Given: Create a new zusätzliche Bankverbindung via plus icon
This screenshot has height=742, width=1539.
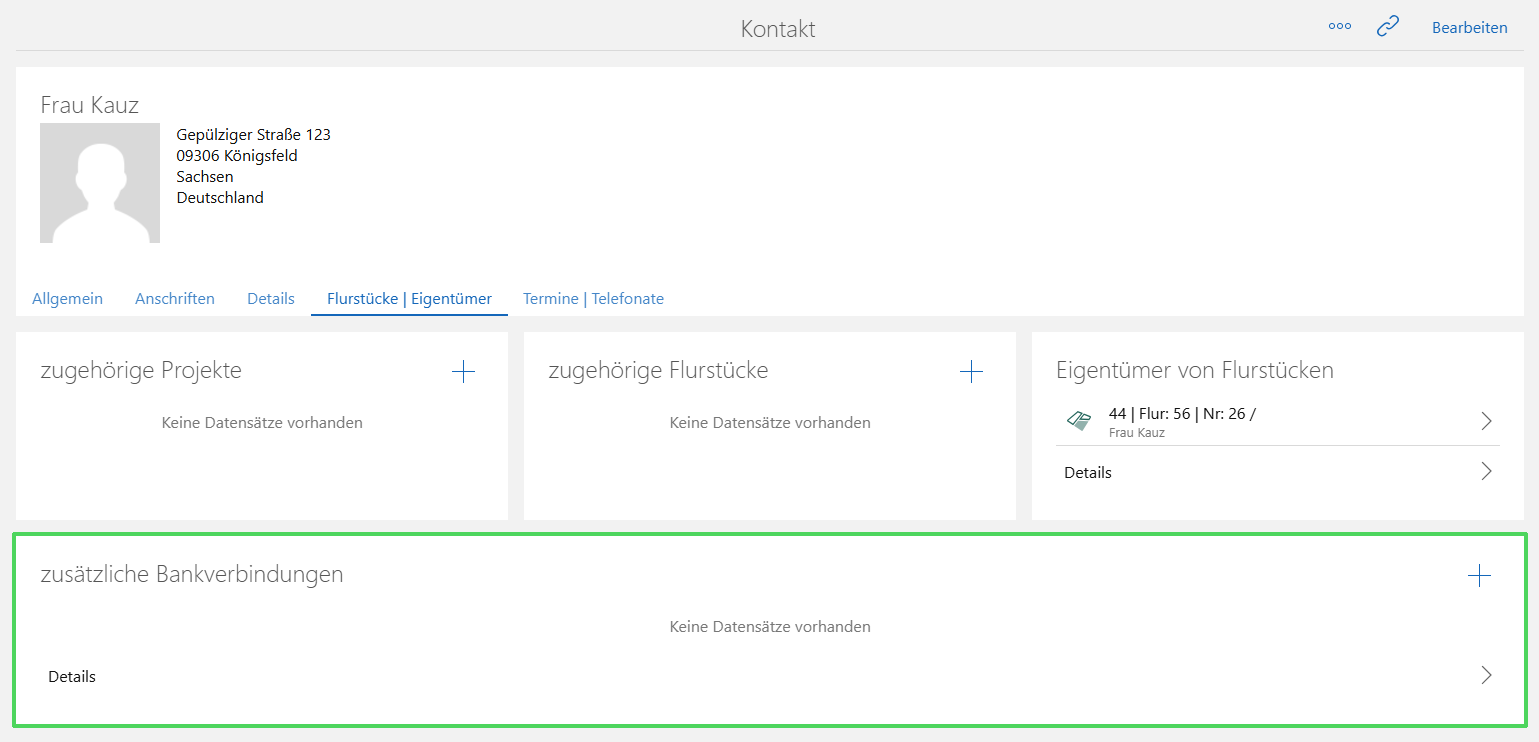Looking at the screenshot, I should coord(1478,575).
